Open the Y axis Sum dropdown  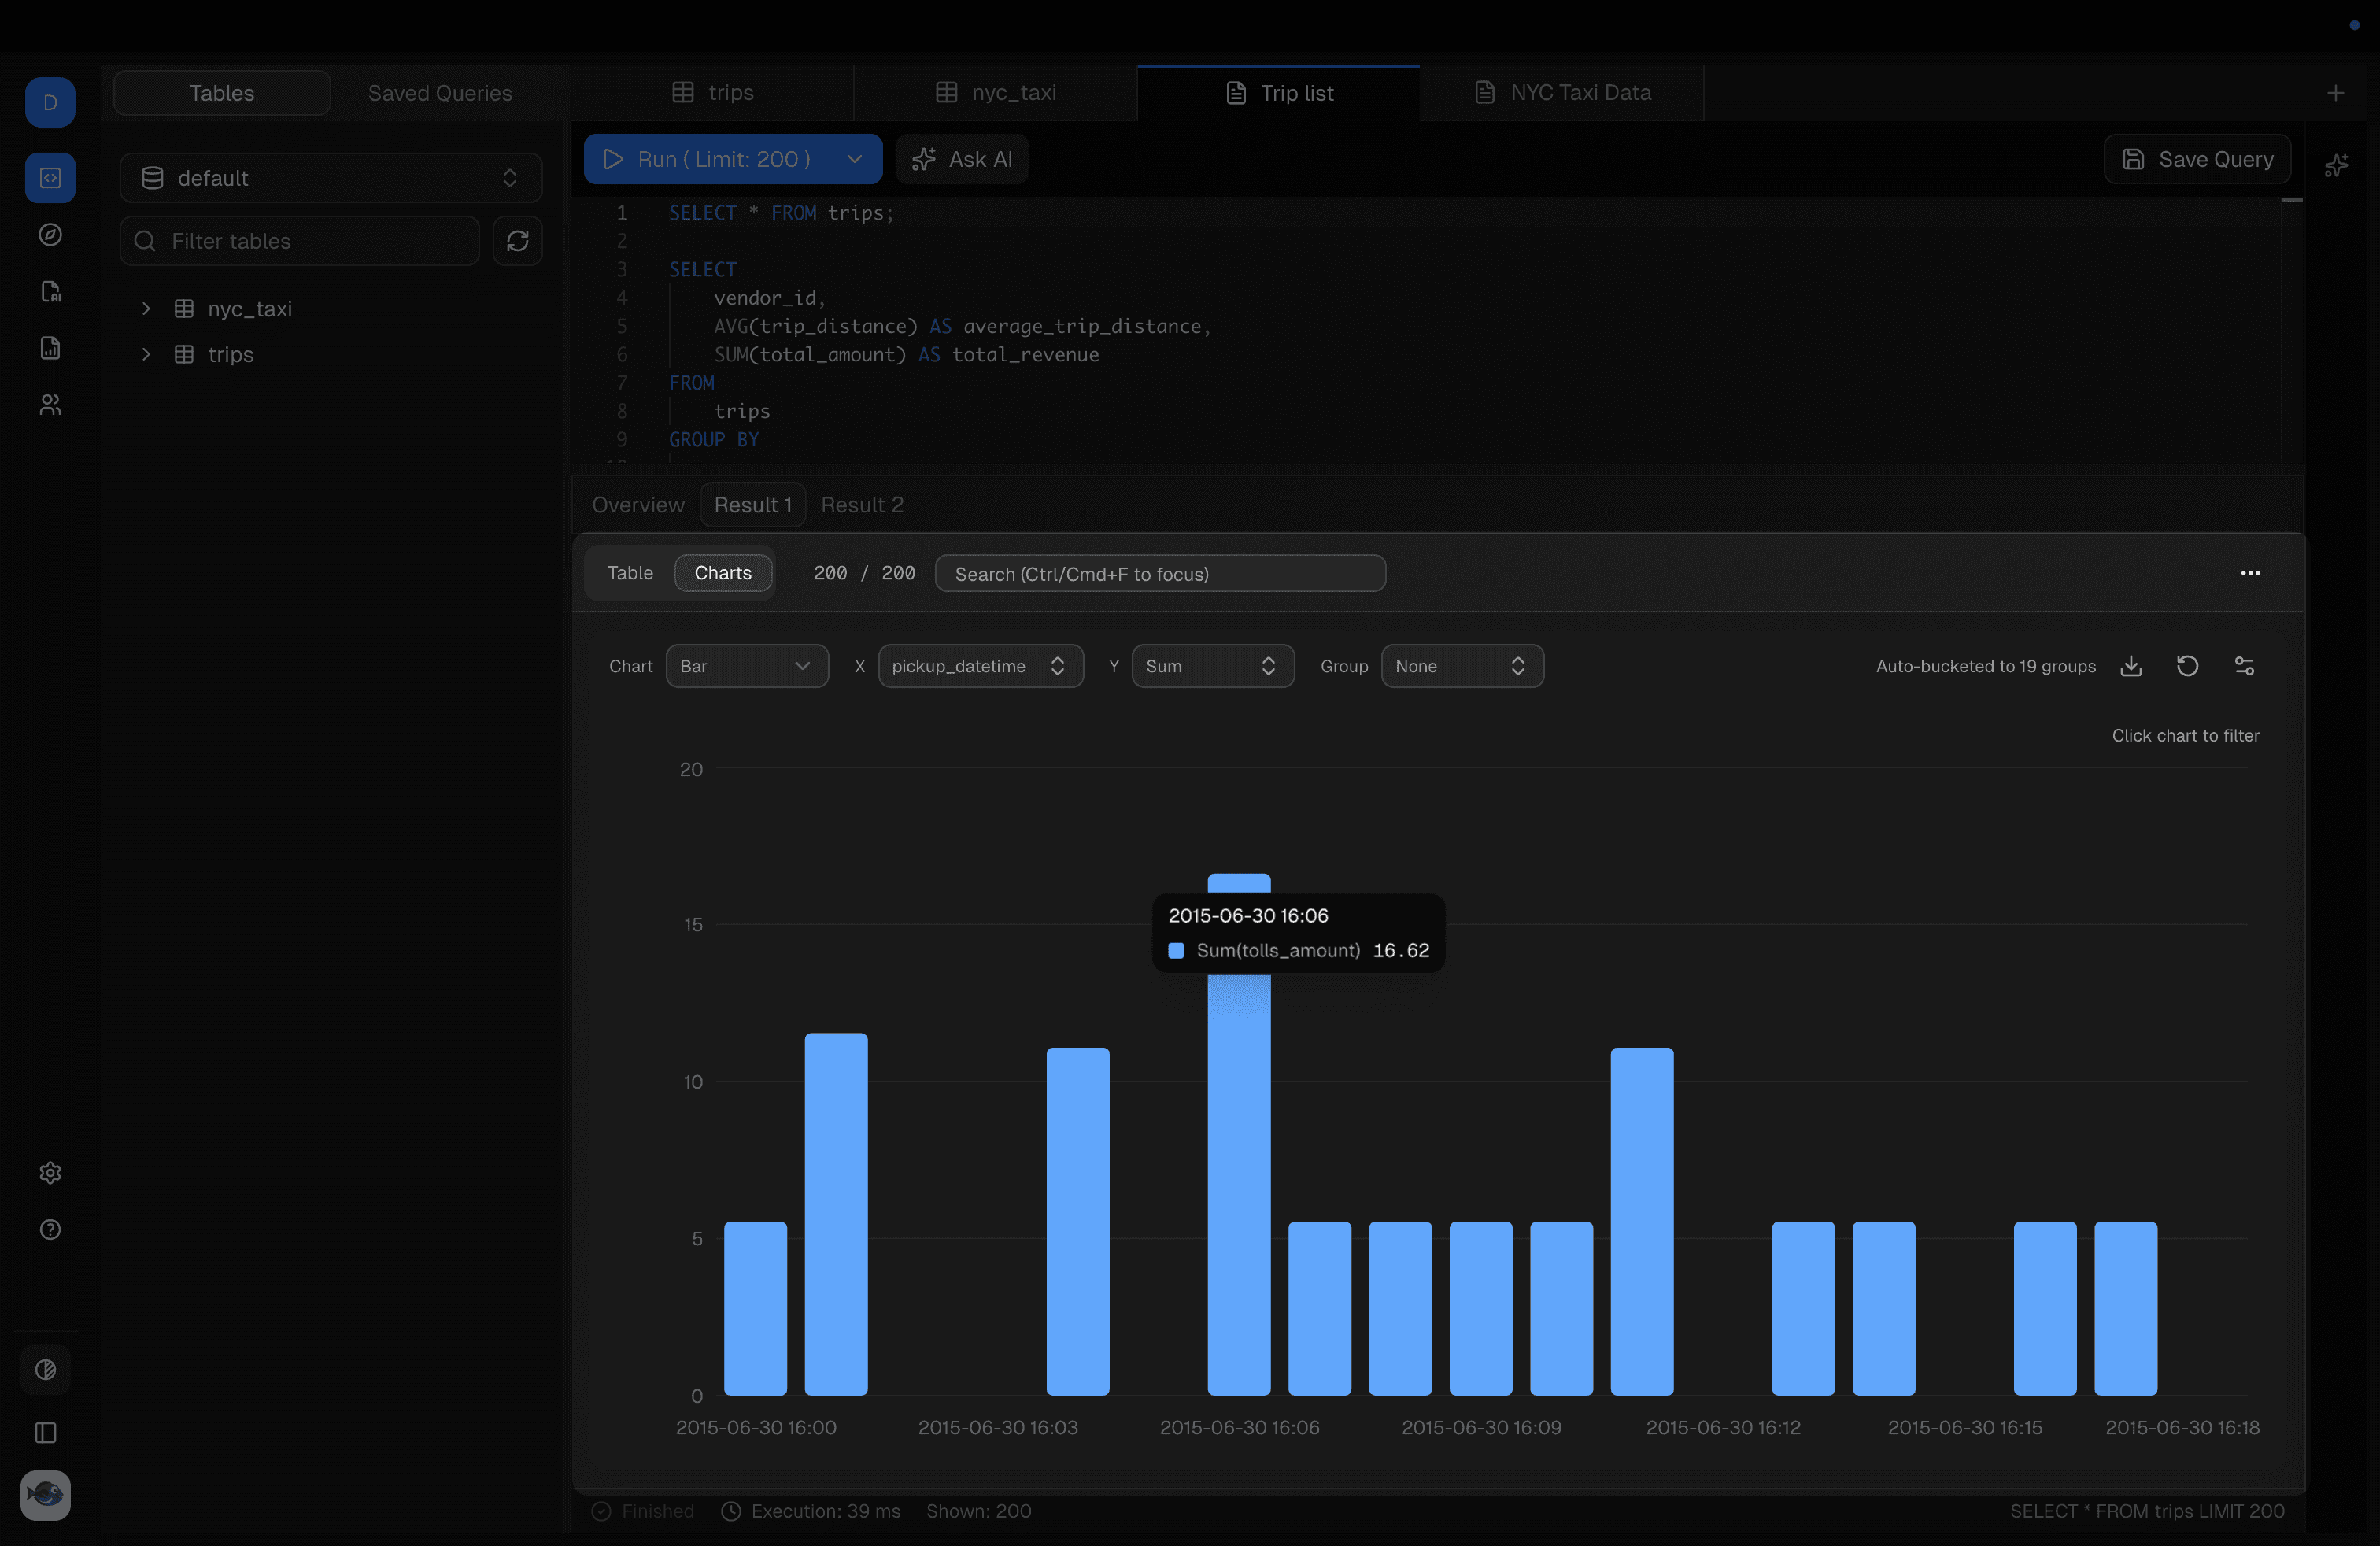[x=1213, y=666]
